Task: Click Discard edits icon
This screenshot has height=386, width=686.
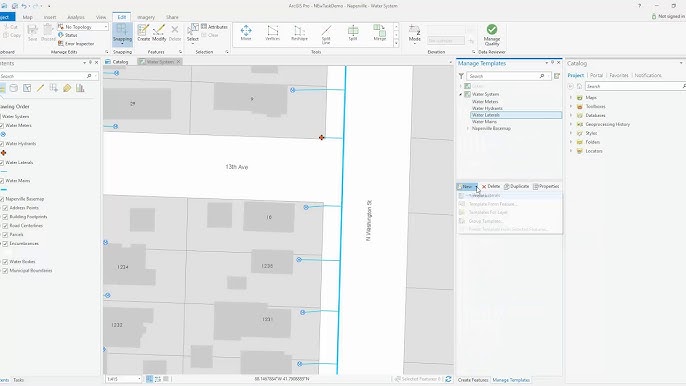Action: [48, 33]
